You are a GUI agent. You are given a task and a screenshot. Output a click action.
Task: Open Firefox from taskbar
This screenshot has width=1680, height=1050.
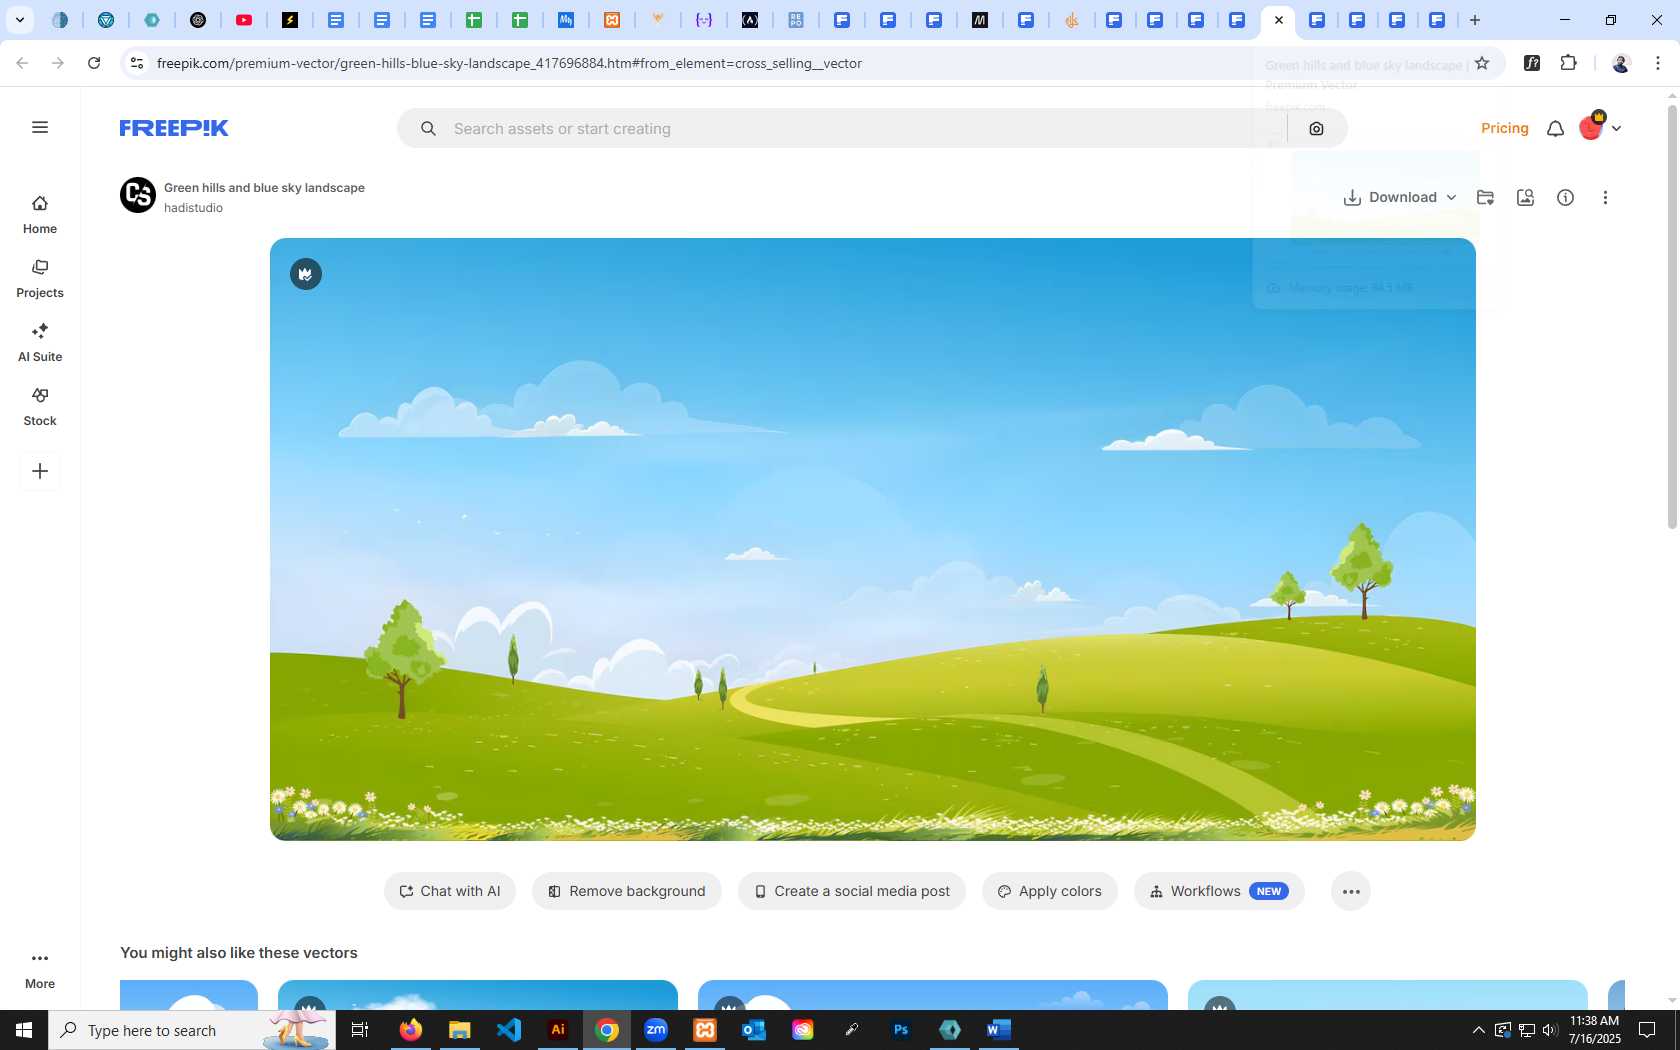pyautogui.click(x=411, y=1030)
